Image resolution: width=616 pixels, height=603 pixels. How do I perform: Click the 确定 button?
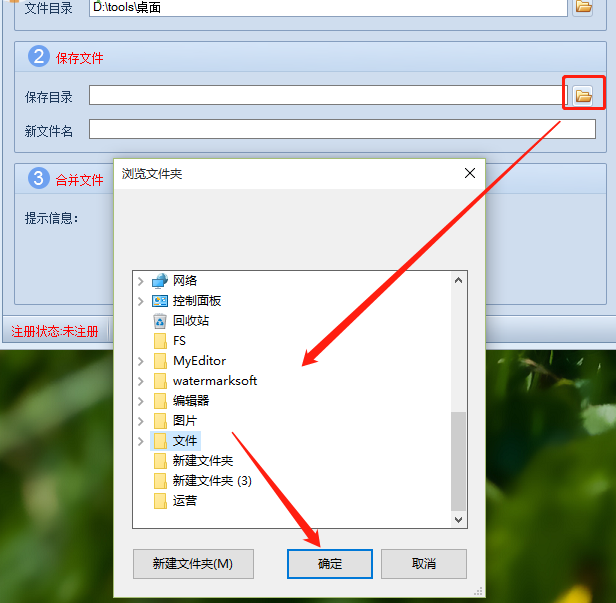coord(330,564)
